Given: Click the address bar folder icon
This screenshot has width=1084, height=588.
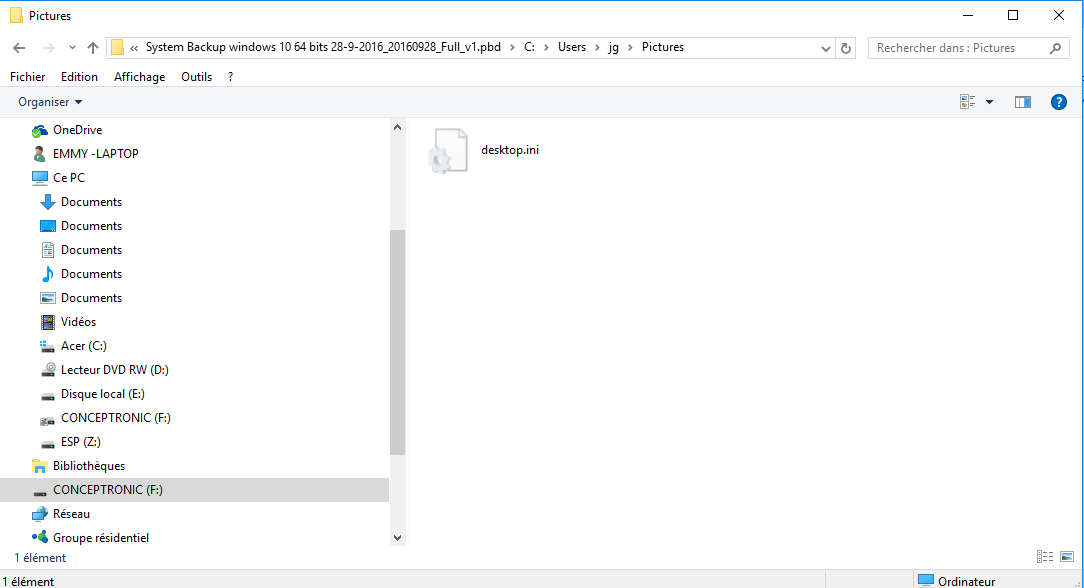Looking at the screenshot, I should 118,47.
